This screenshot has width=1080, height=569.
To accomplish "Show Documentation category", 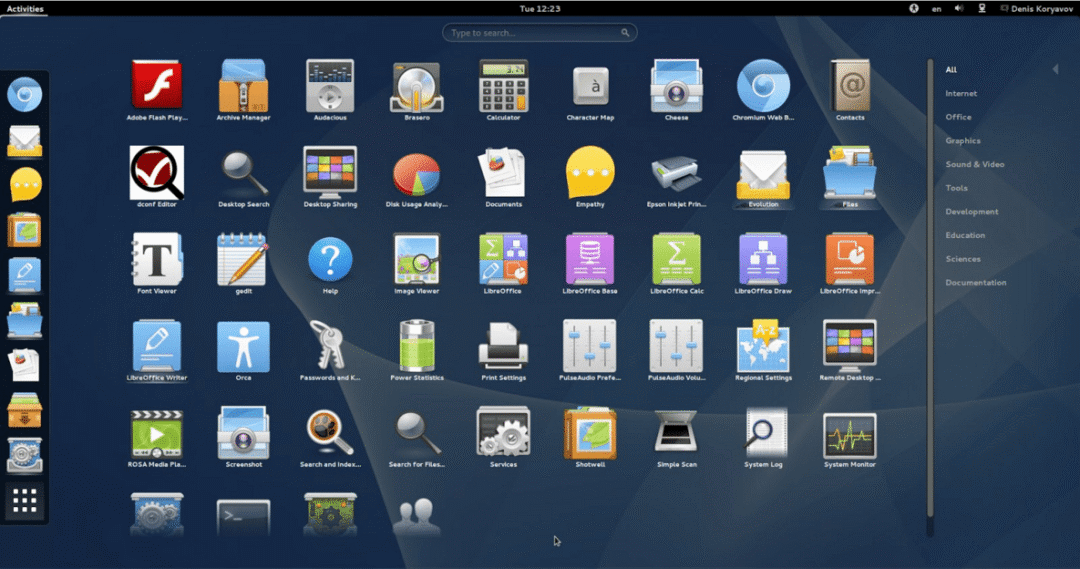I will [975, 282].
